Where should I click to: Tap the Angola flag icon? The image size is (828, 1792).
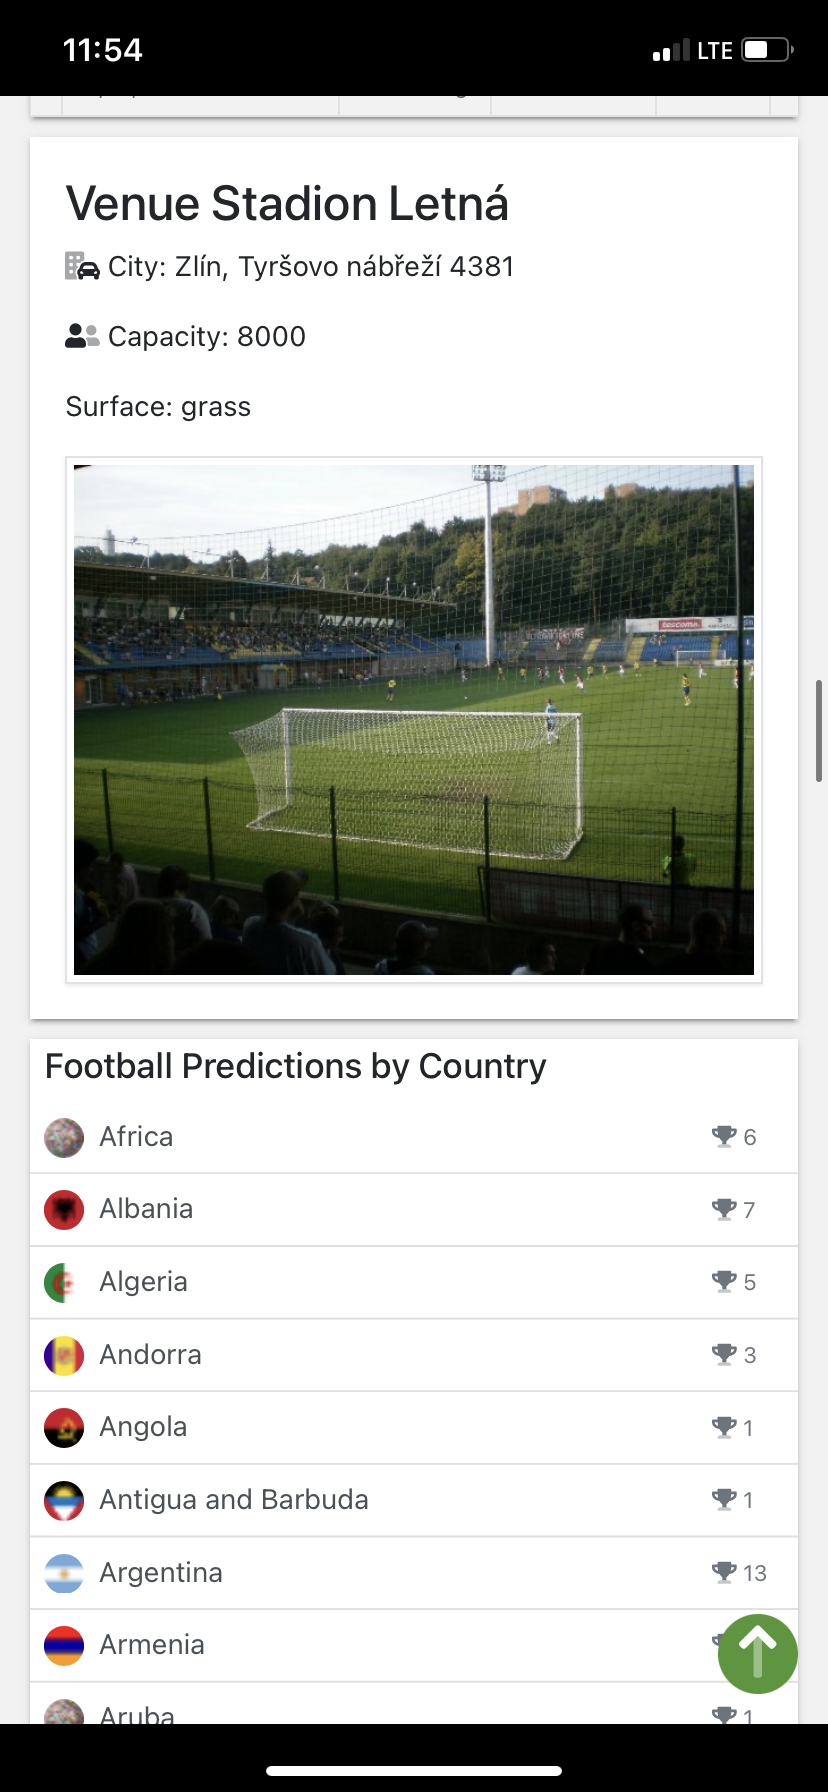pyautogui.click(x=64, y=1427)
